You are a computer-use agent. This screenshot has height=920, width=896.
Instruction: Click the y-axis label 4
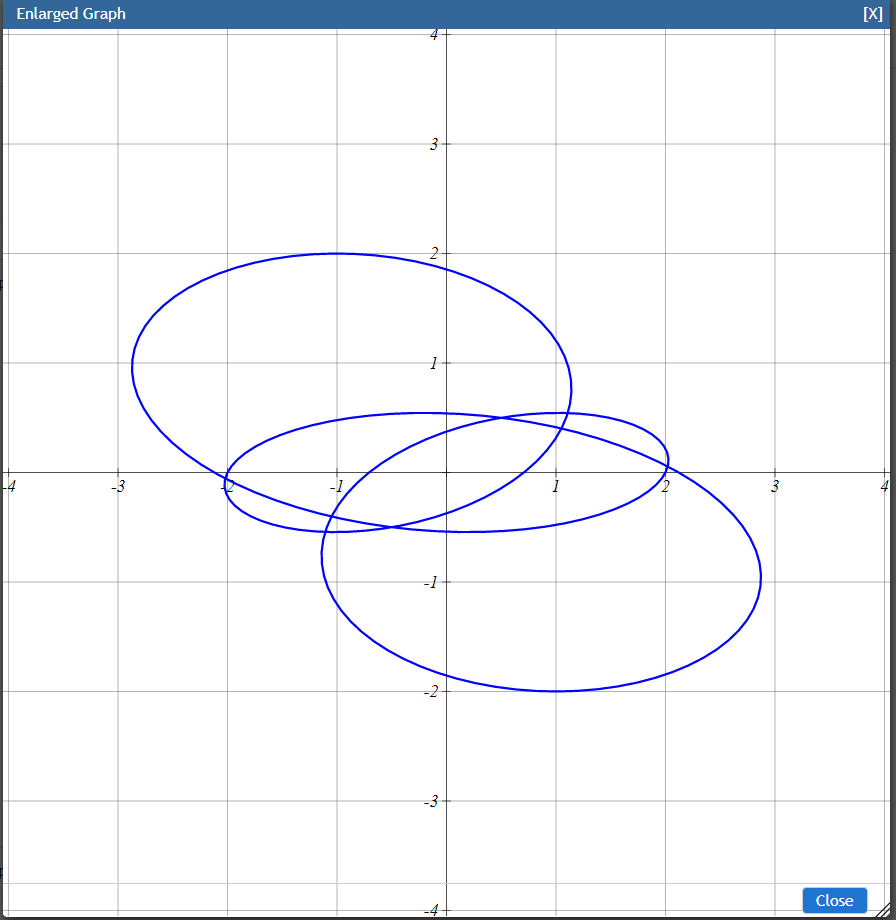tap(432, 34)
